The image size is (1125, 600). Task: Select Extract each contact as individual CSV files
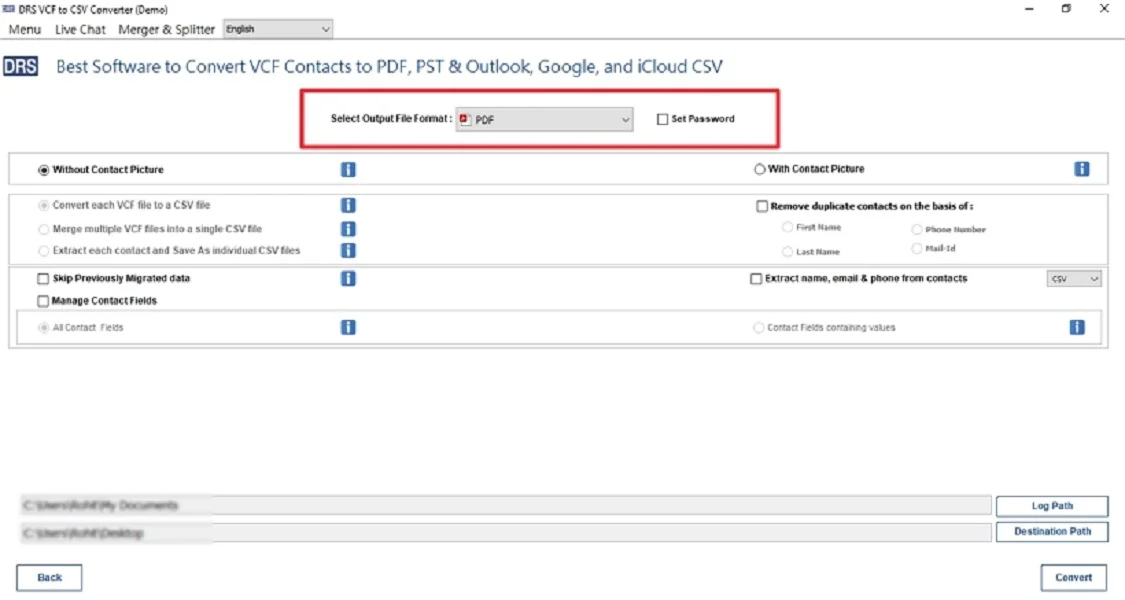(44, 251)
